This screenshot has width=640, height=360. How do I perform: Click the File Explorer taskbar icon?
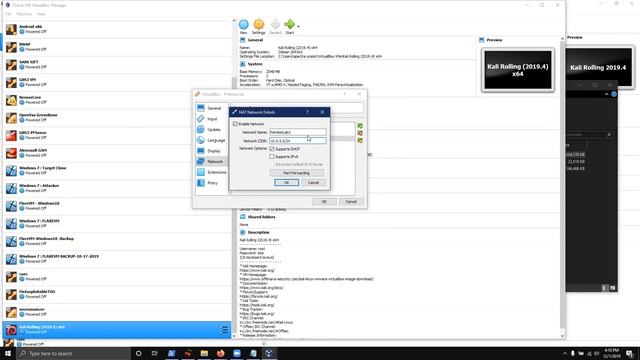pyautogui.click(x=204, y=353)
